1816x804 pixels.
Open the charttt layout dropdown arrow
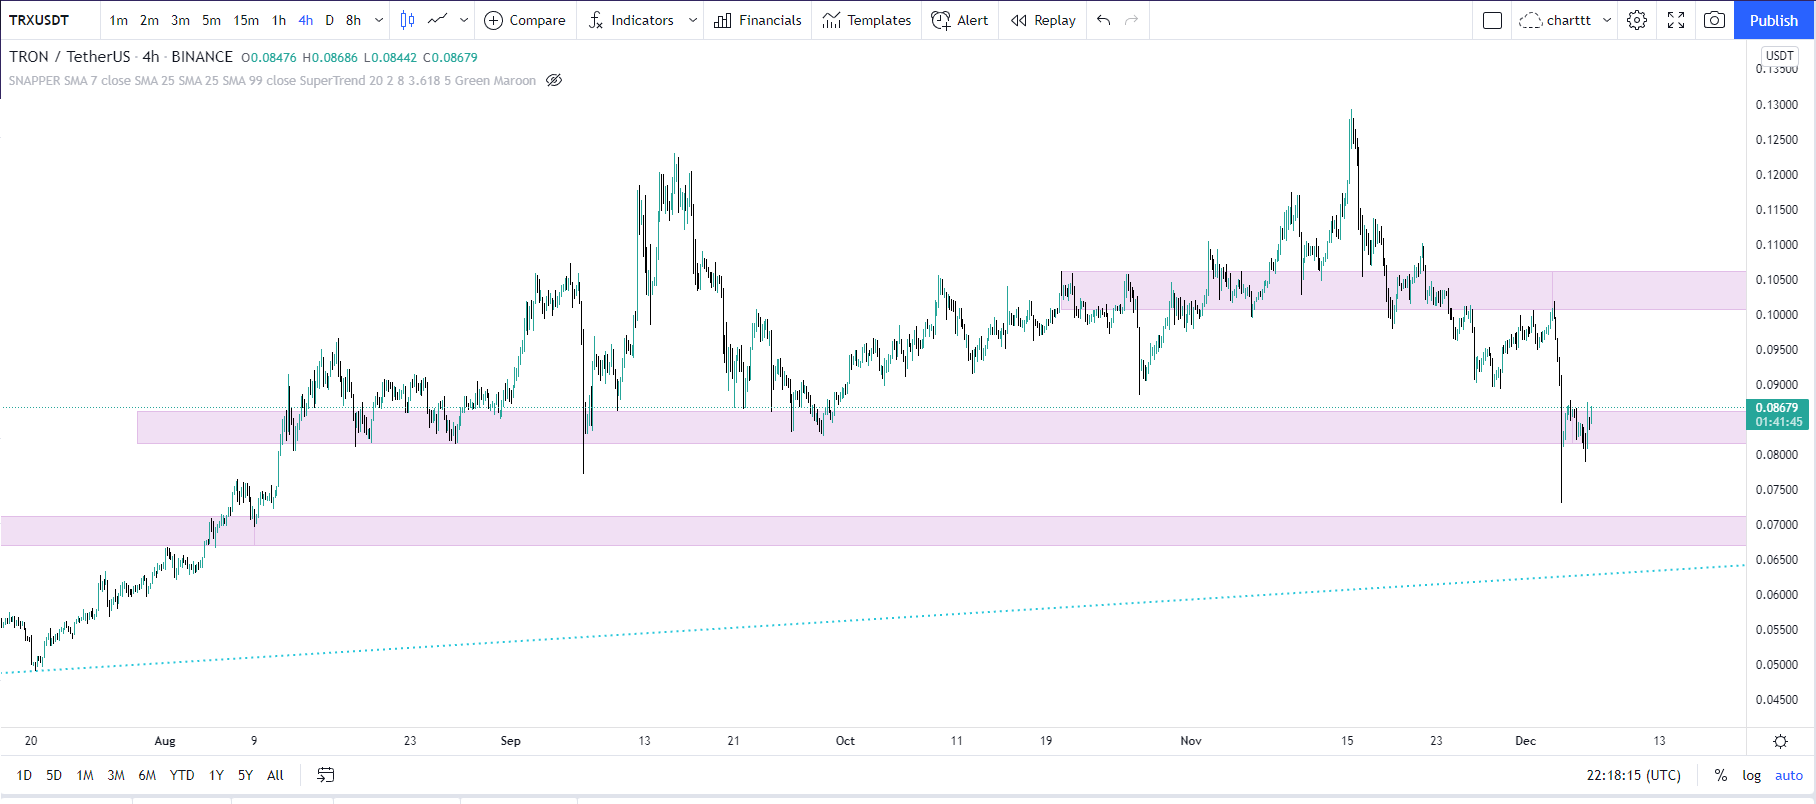(x=1607, y=20)
